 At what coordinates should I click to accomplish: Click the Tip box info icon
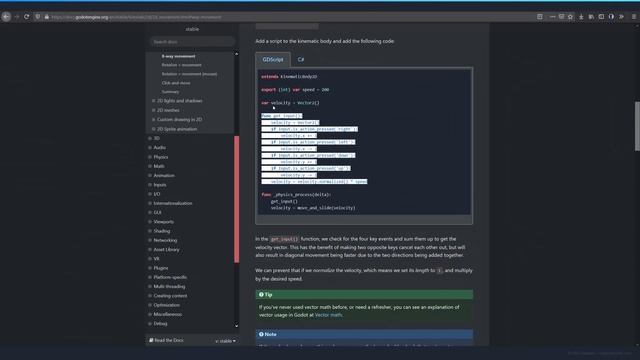(x=261, y=294)
